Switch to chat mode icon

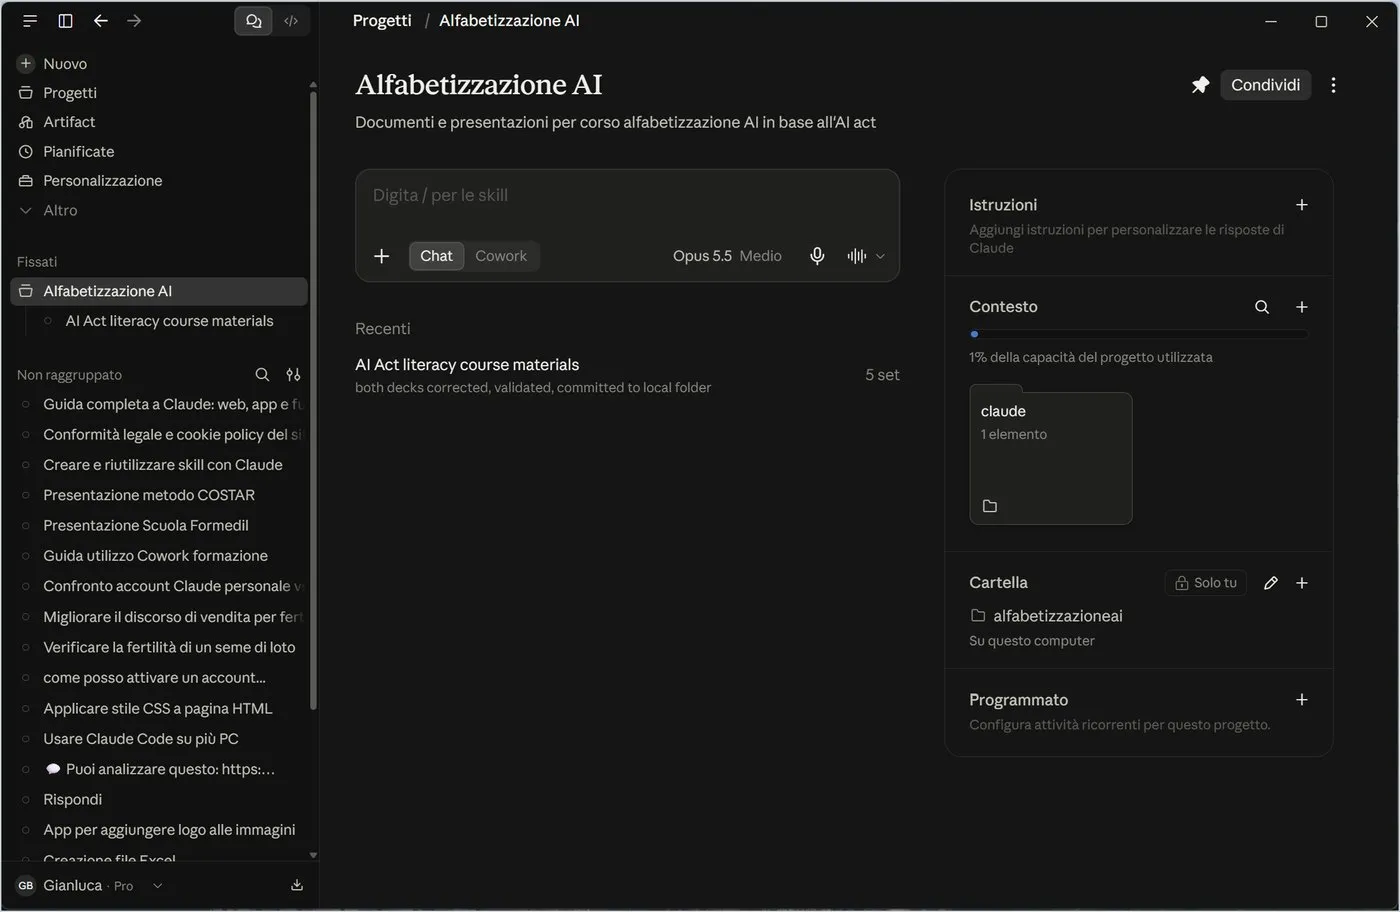pyautogui.click(x=253, y=21)
